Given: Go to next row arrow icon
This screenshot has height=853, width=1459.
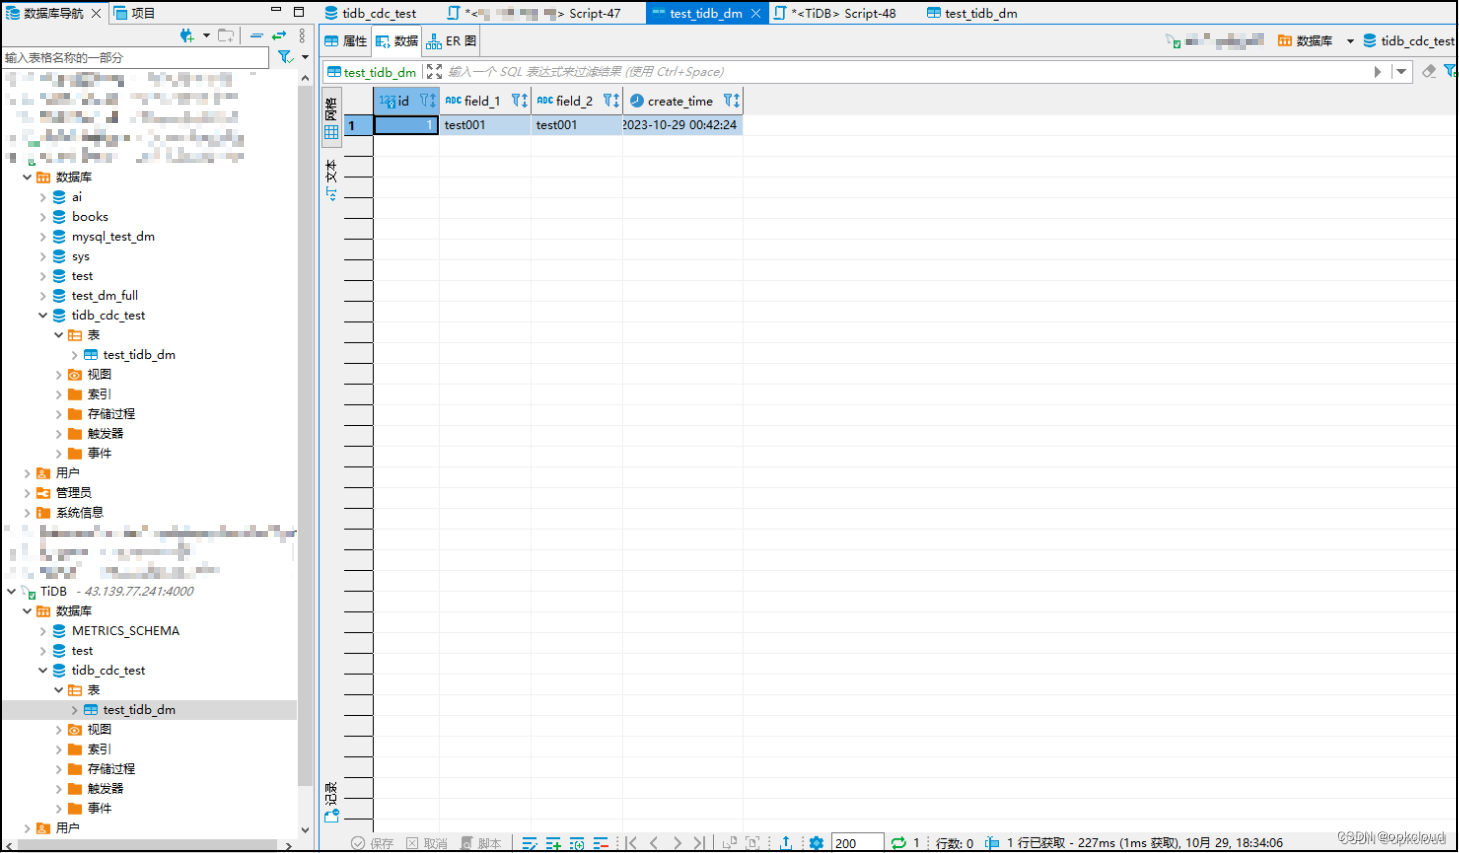Looking at the screenshot, I should click(677, 843).
